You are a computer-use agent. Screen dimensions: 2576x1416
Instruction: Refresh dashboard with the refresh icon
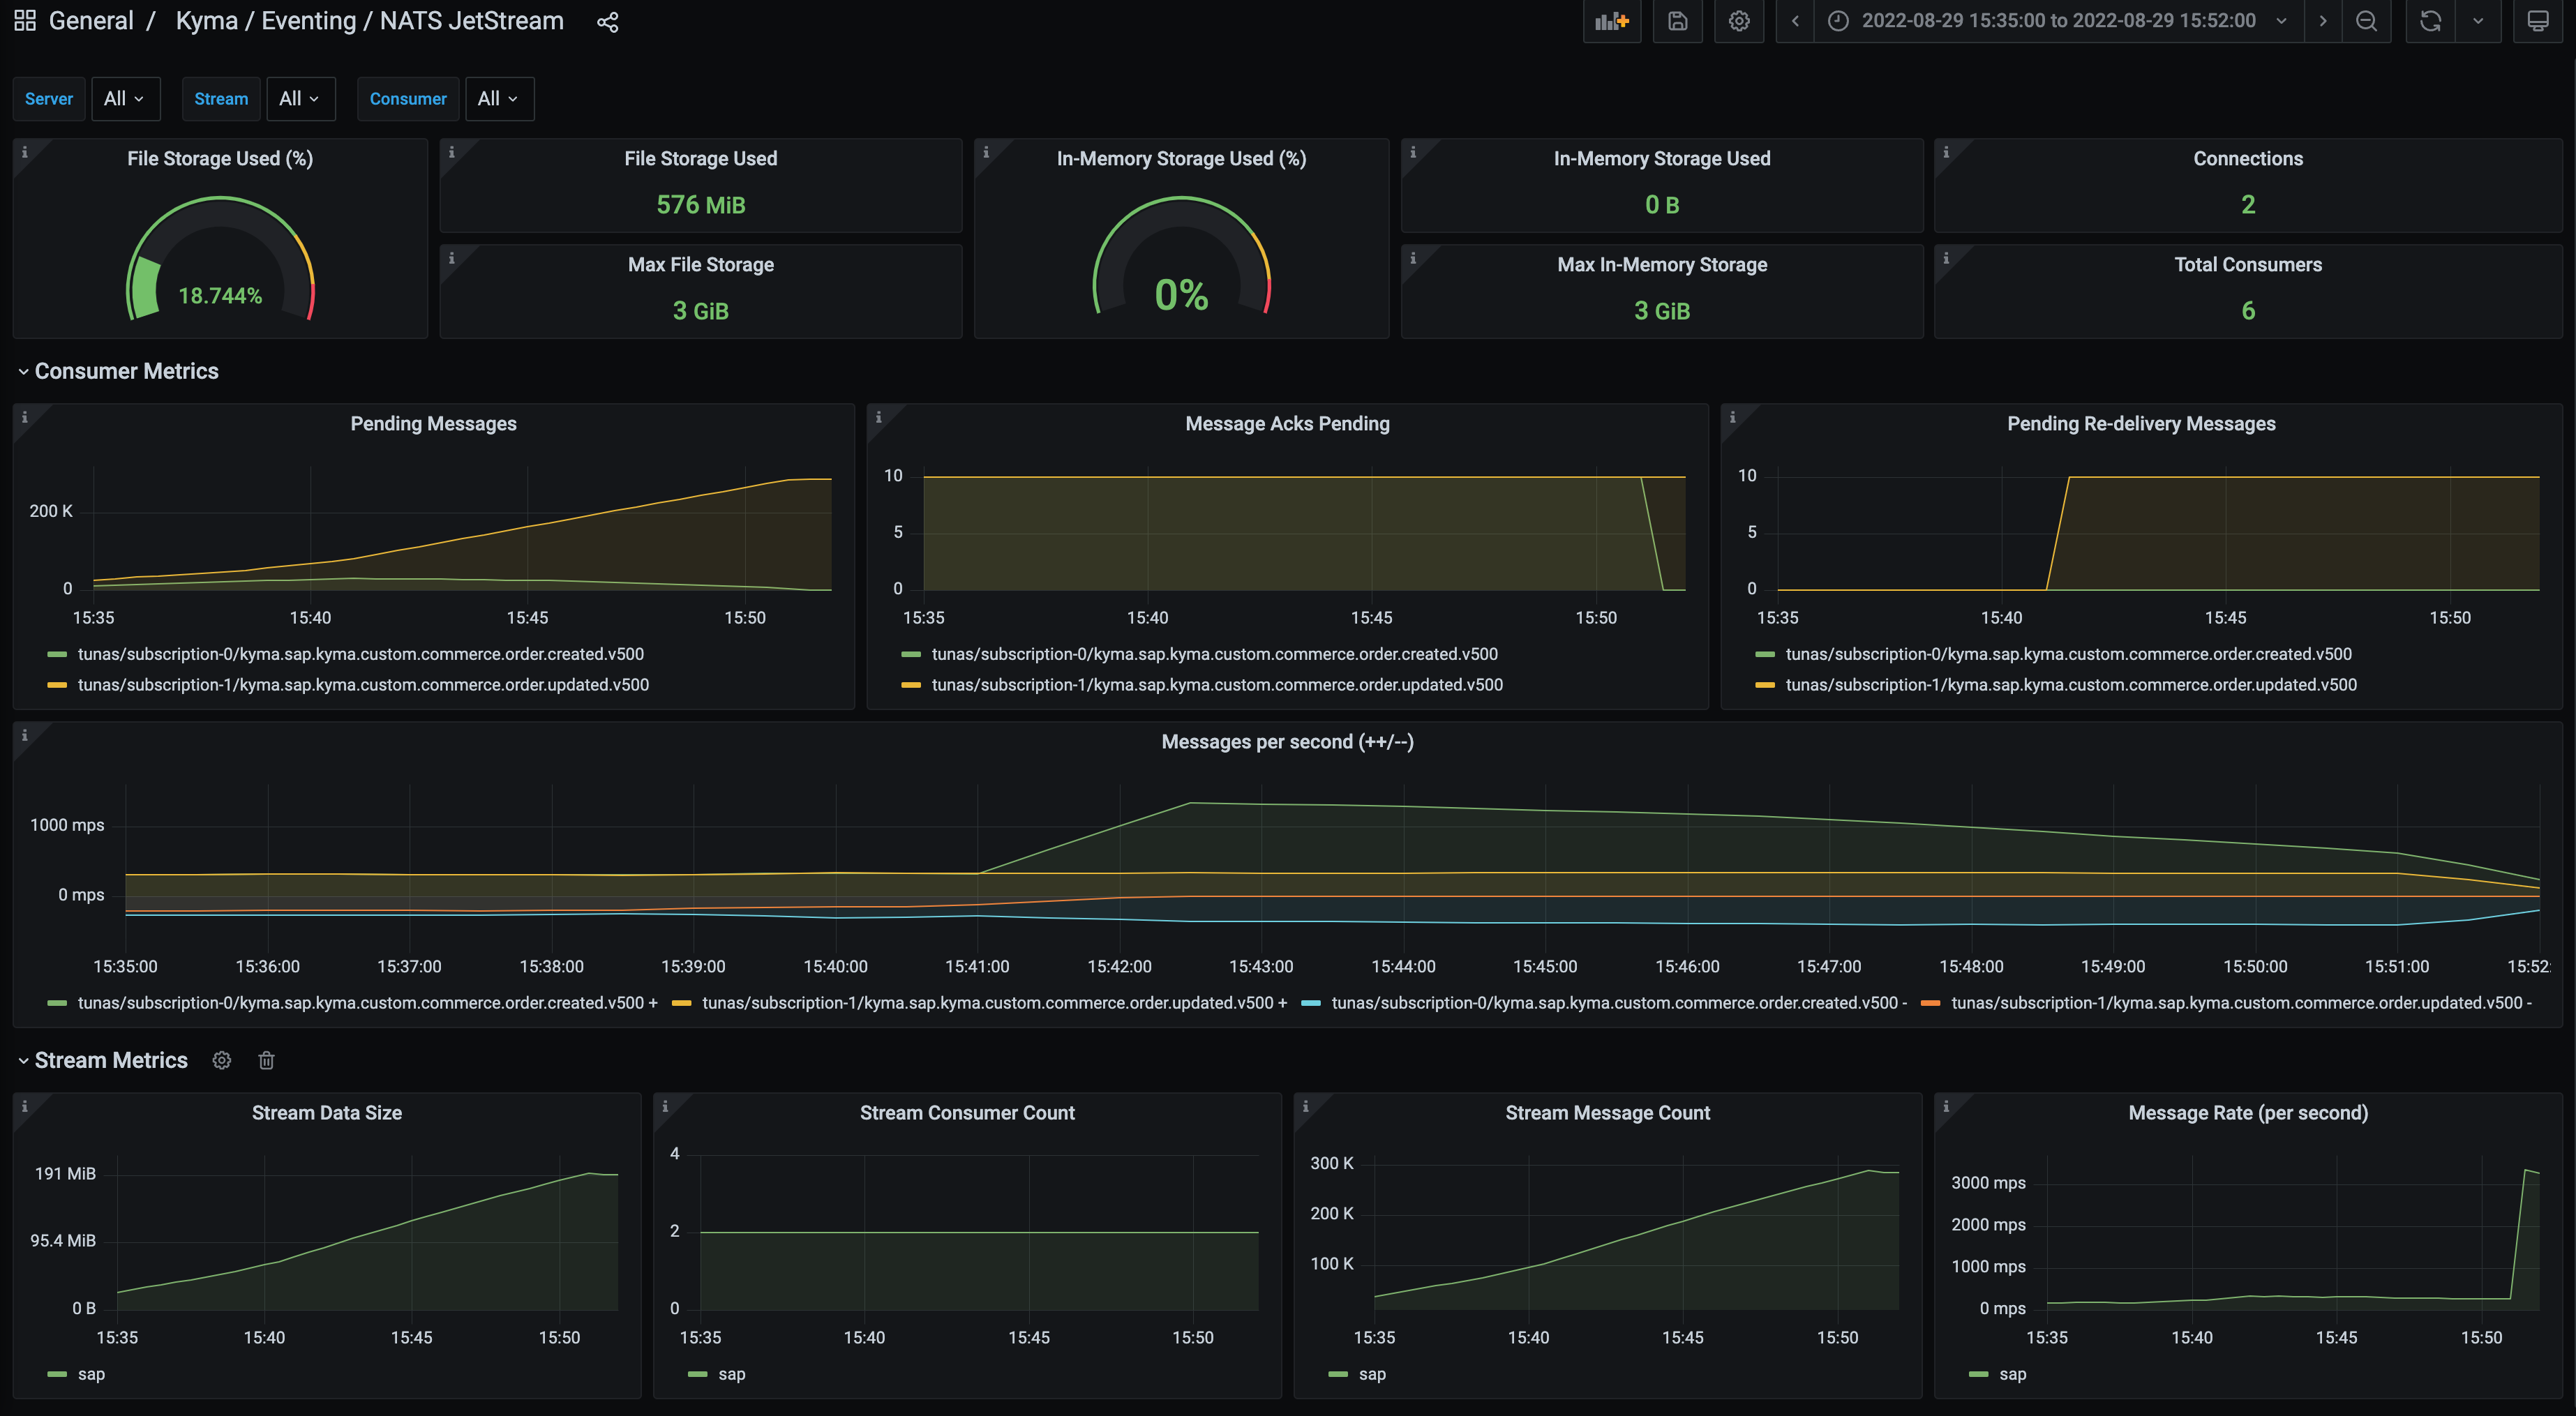coord(2430,21)
